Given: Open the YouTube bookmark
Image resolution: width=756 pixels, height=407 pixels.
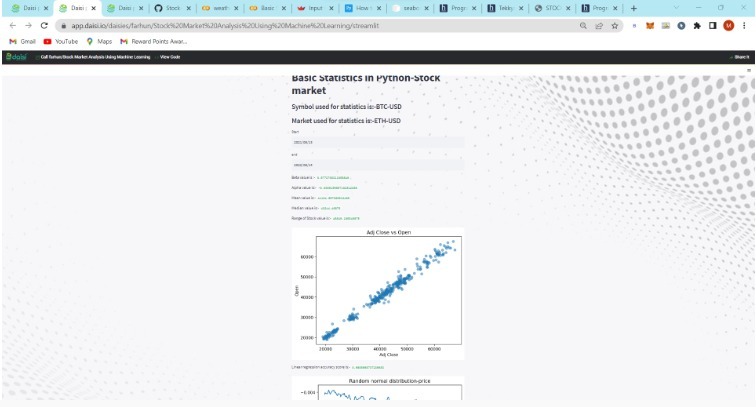Looking at the screenshot, I should pyautogui.click(x=61, y=41).
